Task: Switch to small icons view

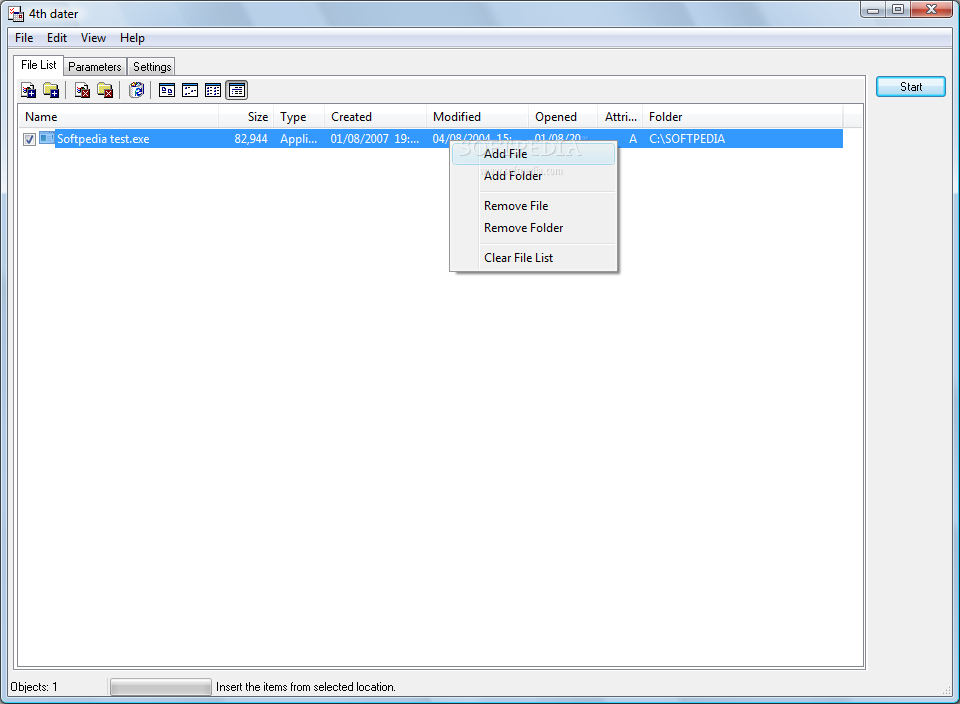Action: coord(190,91)
